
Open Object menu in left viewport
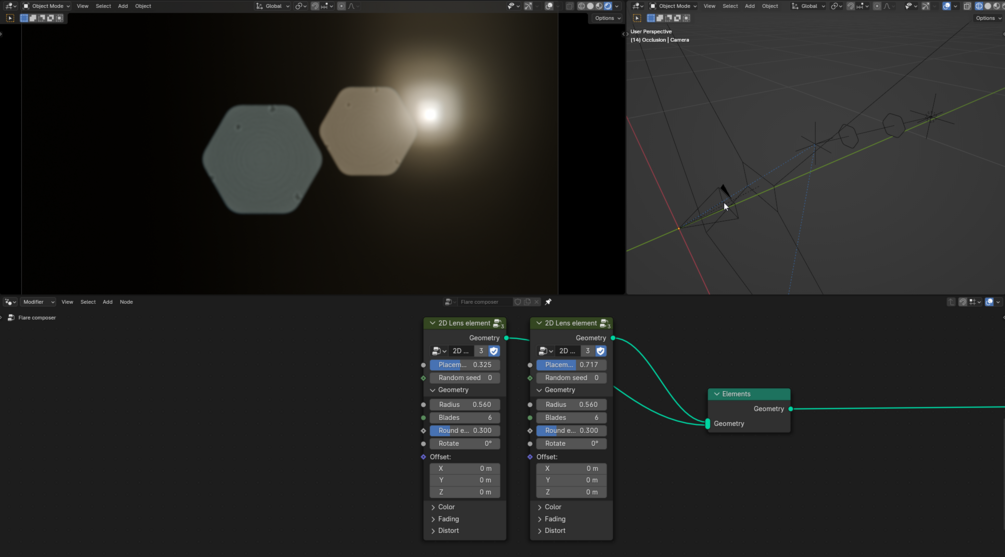point(143,6)
